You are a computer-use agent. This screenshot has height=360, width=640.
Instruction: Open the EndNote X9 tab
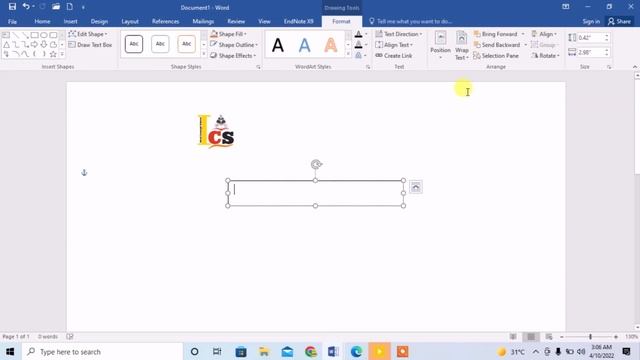[x=298, y=22]
